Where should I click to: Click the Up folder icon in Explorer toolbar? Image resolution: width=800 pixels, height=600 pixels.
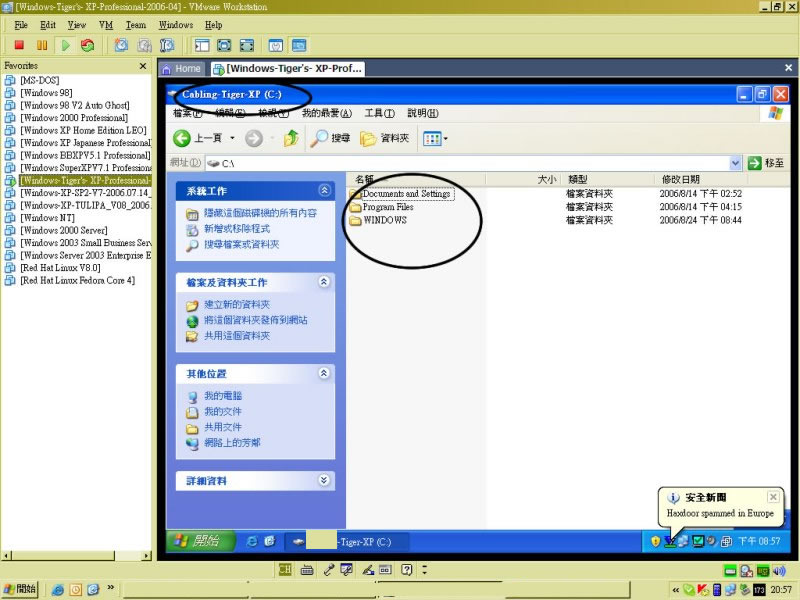point(291,138)
